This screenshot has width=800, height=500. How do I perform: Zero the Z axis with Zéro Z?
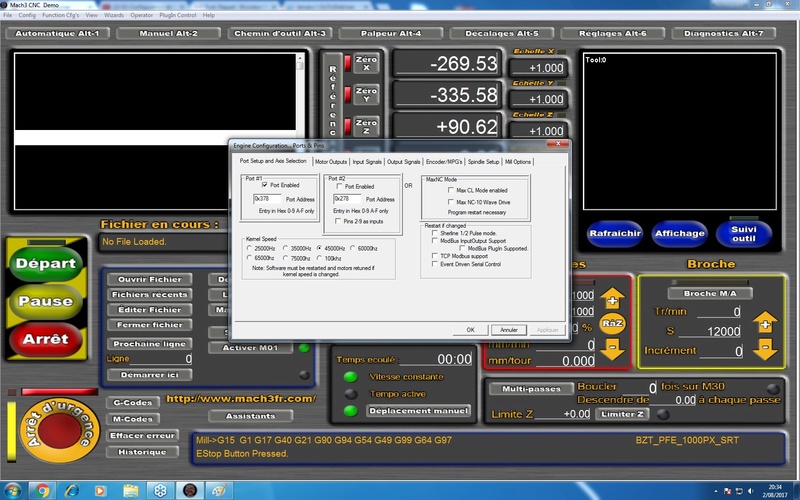366,126
